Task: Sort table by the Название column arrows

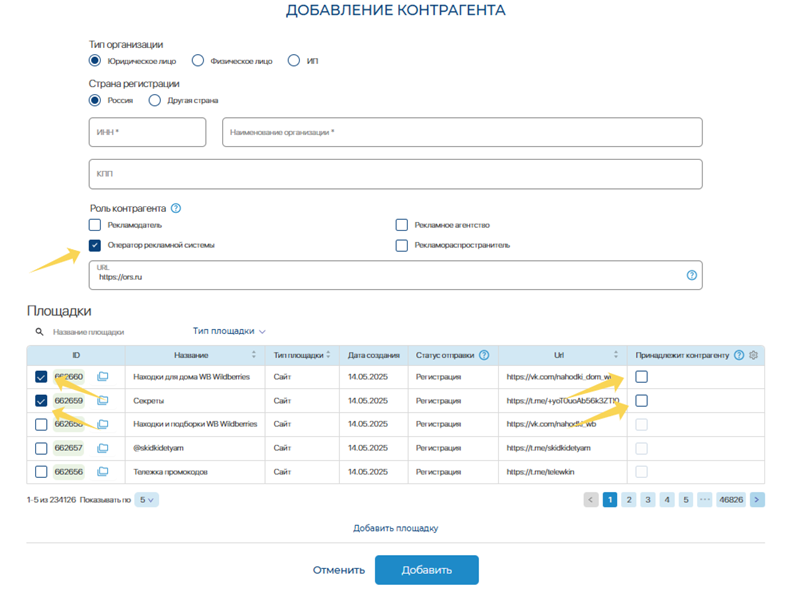Action: click(x=253, y=355)
